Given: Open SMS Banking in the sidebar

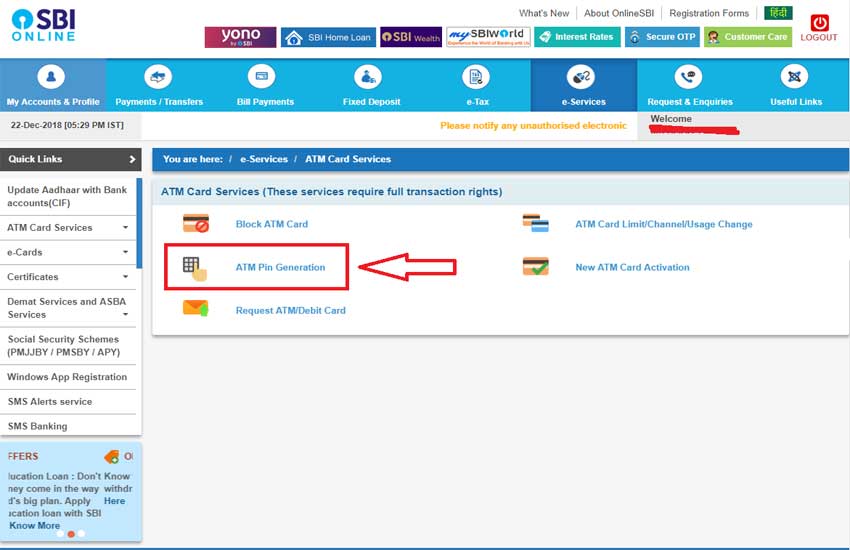Looking at the screenshot, I should point(68,426).
